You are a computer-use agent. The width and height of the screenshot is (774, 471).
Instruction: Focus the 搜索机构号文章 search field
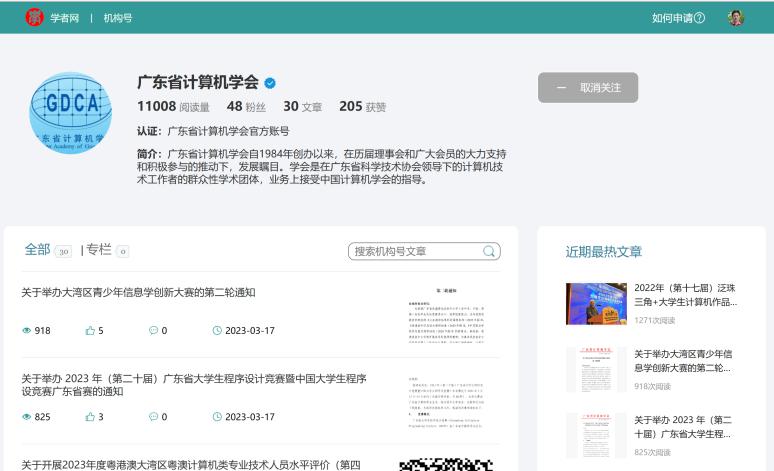click(424, 251)
